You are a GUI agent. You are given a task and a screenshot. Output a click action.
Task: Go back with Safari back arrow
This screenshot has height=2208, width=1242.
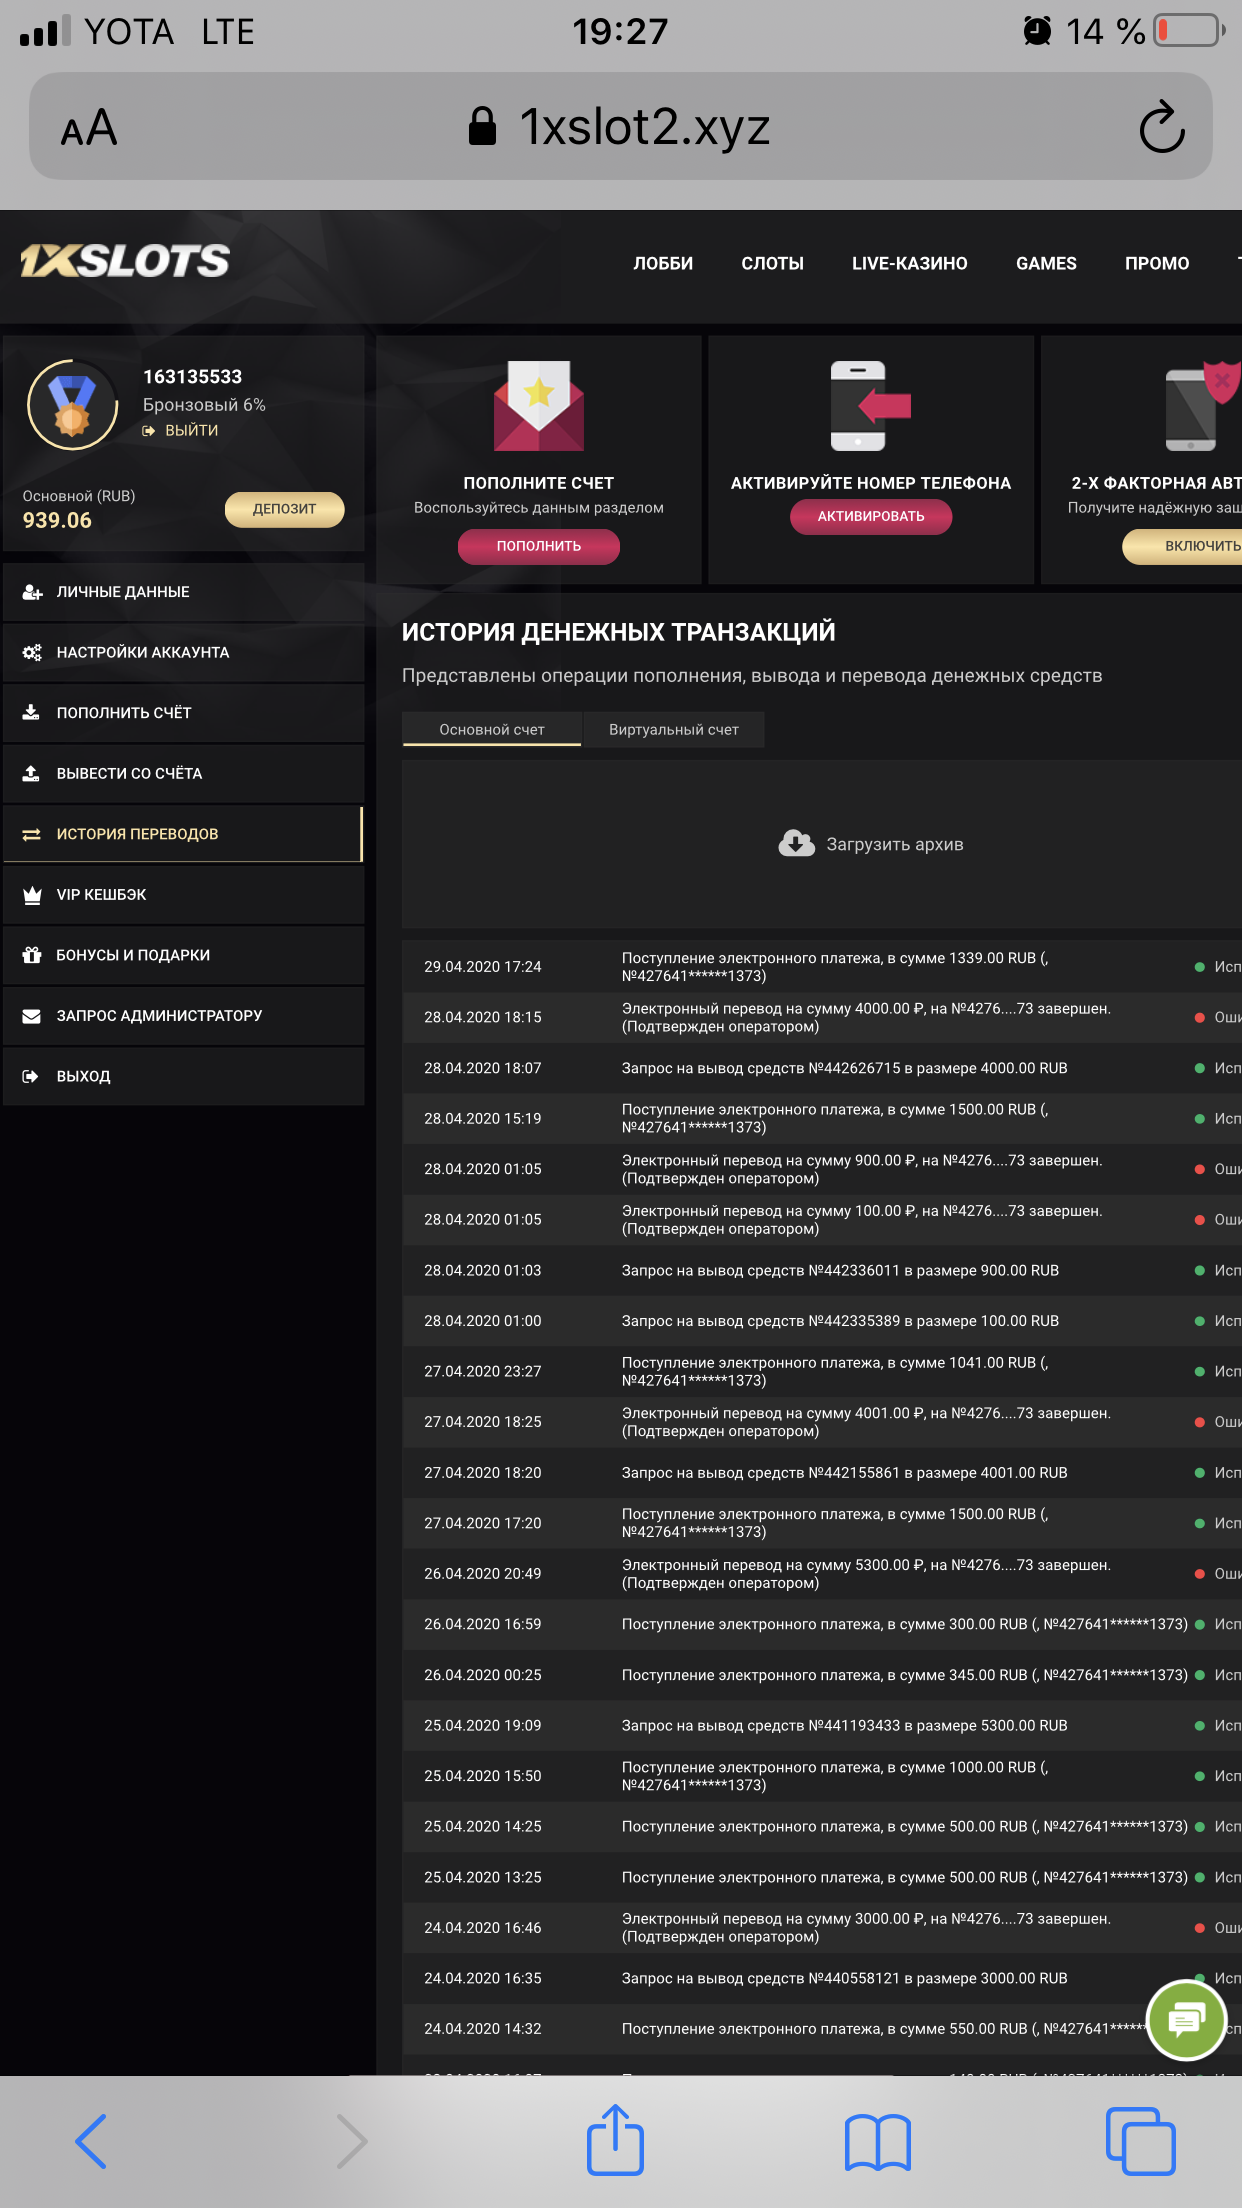(x=91, y=2141)
